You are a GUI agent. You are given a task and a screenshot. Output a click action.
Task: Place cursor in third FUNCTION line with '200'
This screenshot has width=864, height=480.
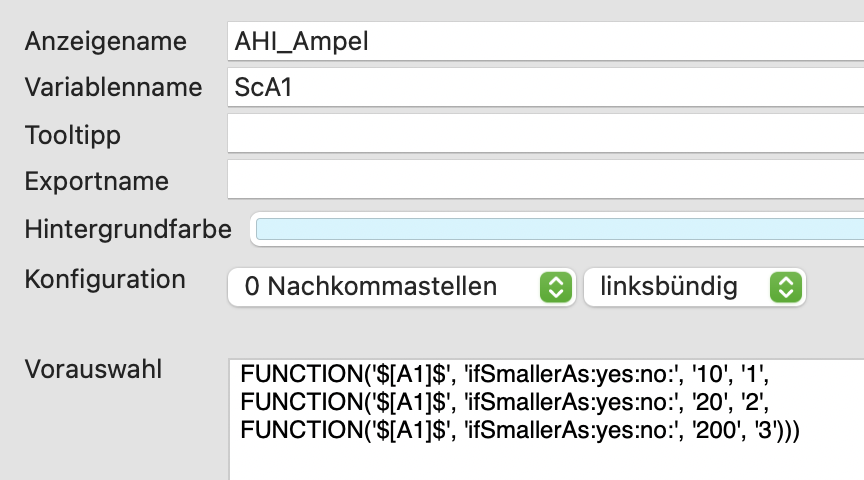520,429
